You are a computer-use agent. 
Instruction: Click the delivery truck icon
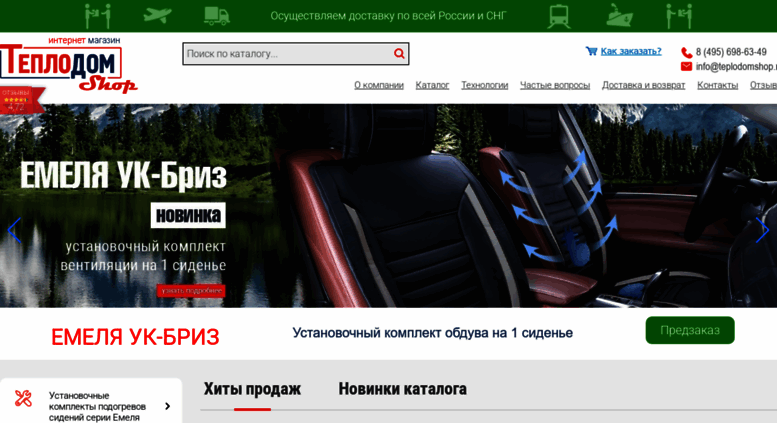click(217, 16)
